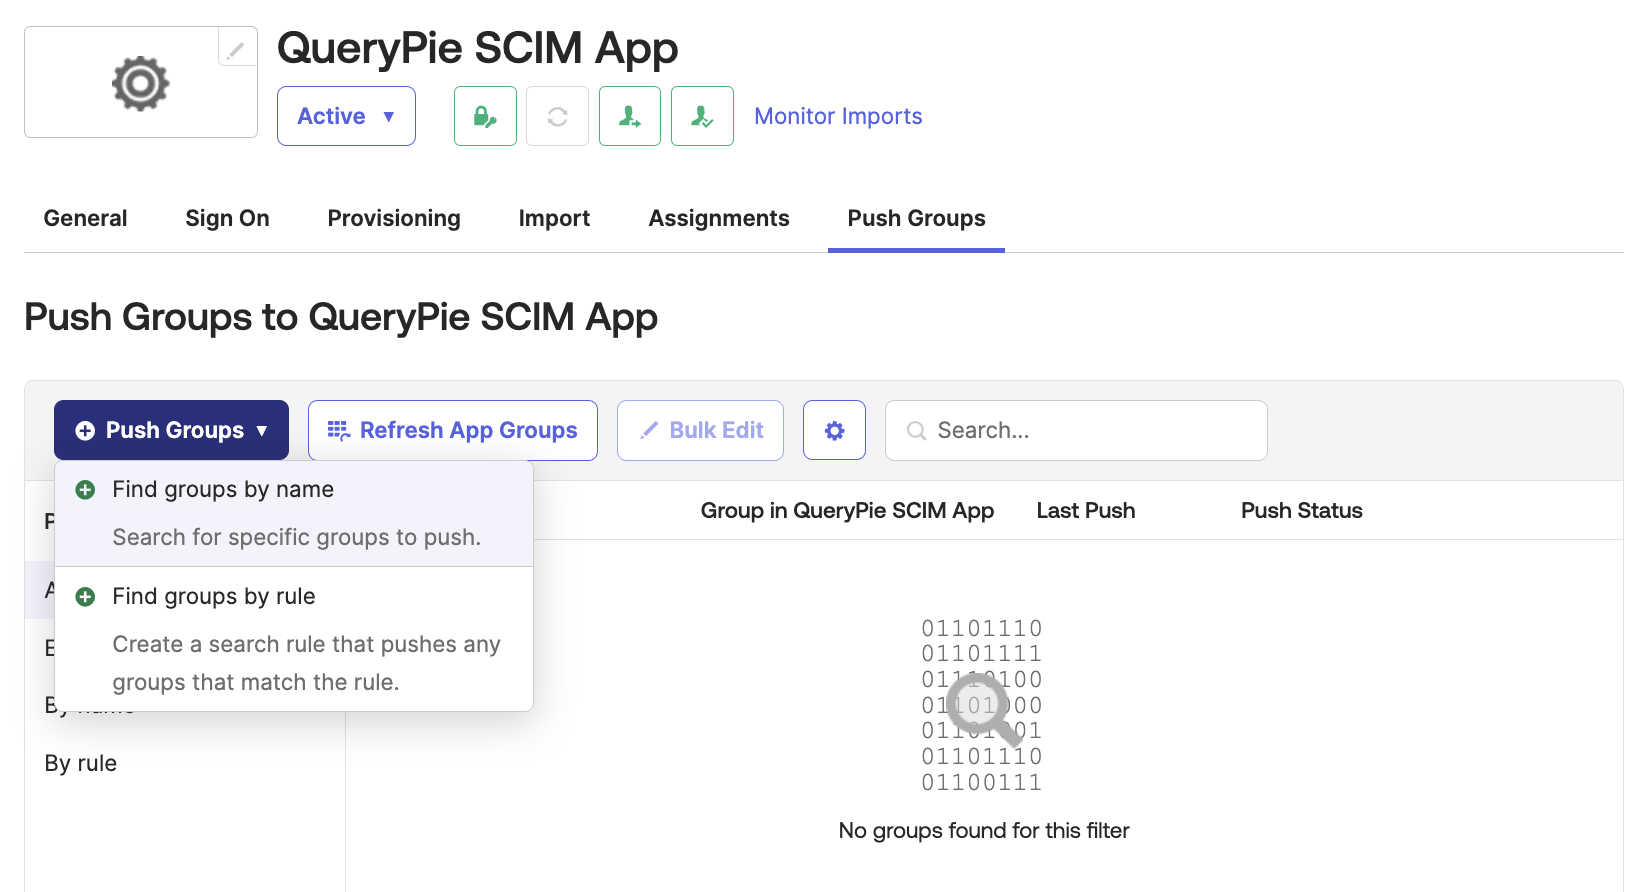Click the user with checkmark icon

pos(702,116)
